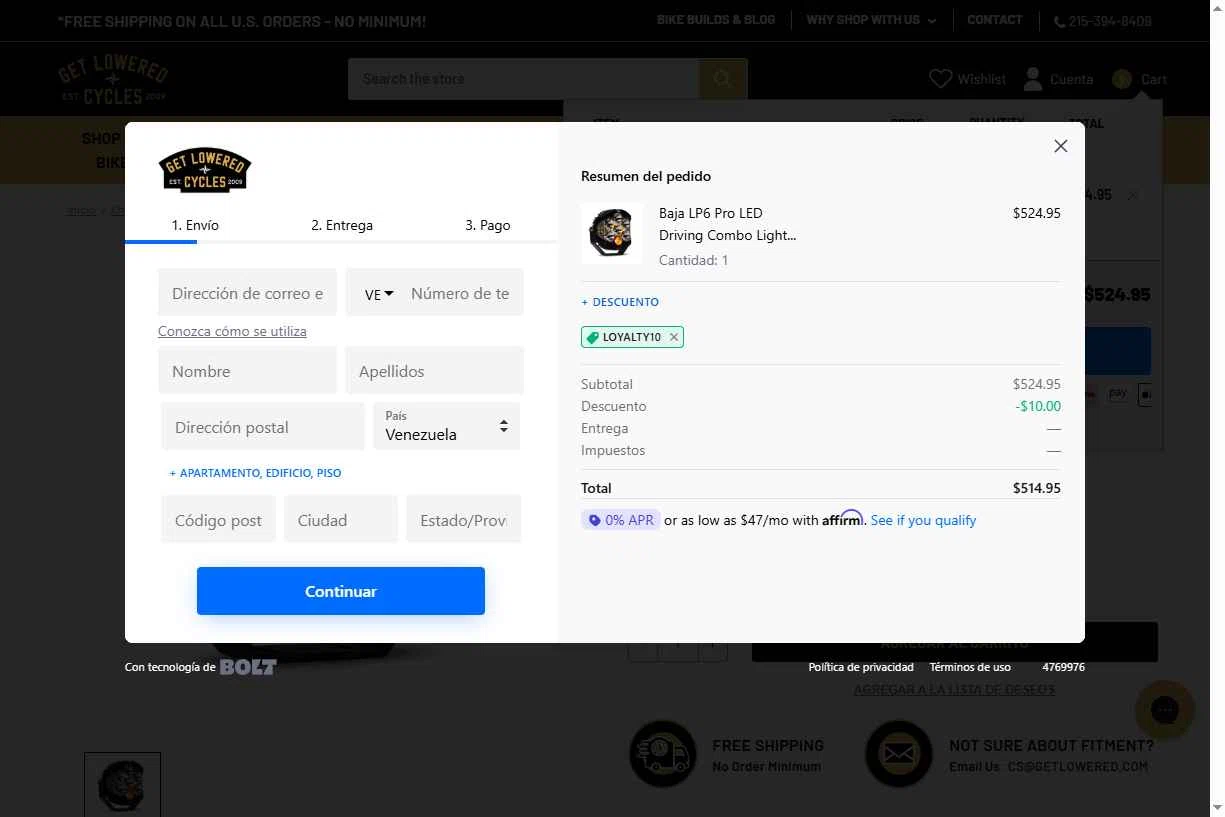Screen dimensions: 1225x817
Task: Click the email envelope fitment icon
Action: click(x=898, y=754)
